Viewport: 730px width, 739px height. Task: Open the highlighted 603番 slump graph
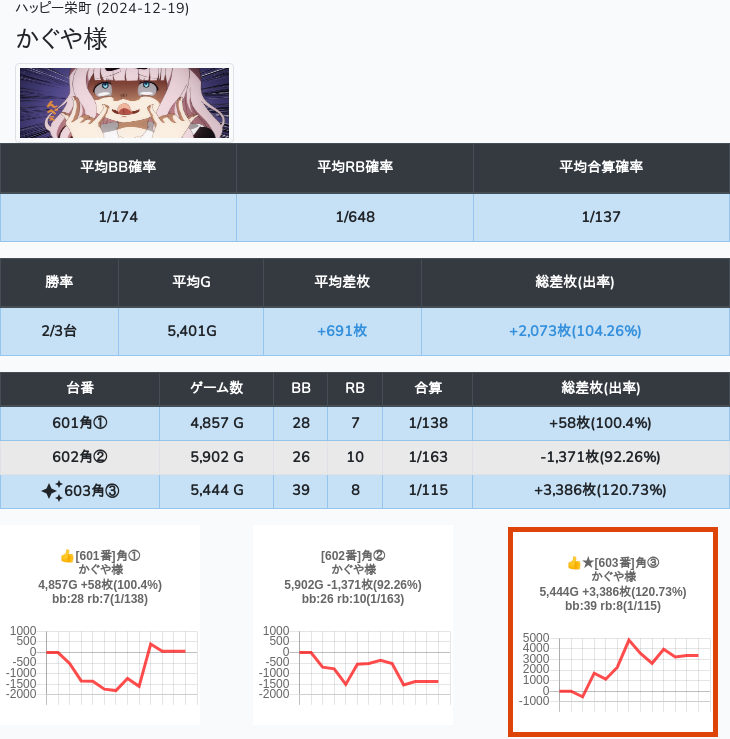click(611, 668)
